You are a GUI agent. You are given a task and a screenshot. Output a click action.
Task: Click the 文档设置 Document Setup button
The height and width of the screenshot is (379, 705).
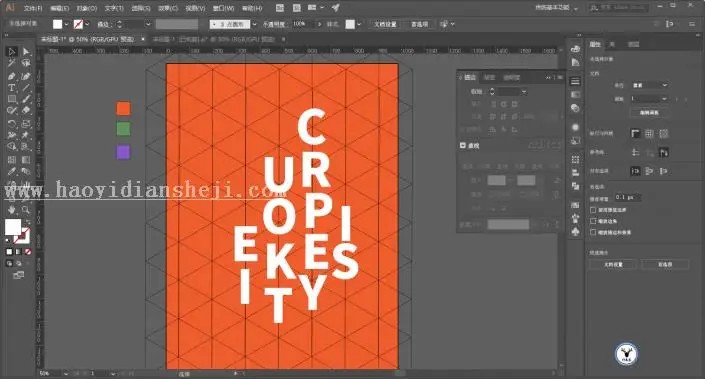613,264
